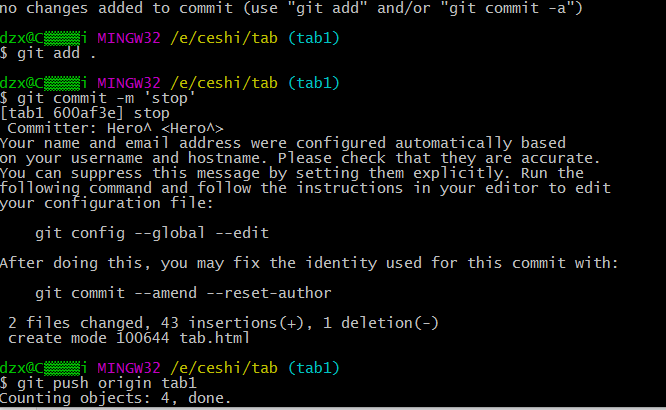The image size is (666, 410).
Task: Click the 'create mode 100644 tab.html' line
Action: click(x=129, y=338)
